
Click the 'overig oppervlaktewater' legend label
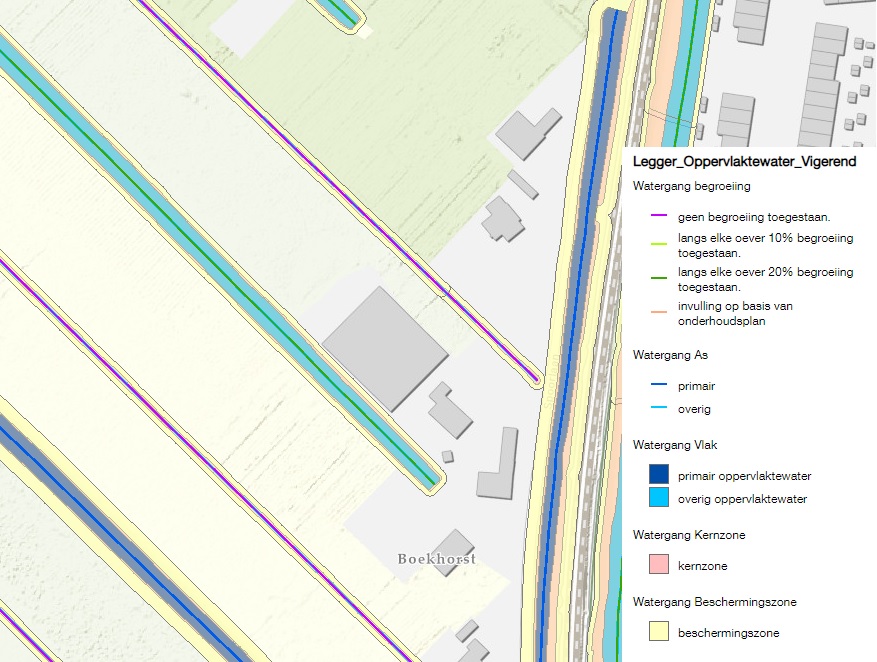742,499
